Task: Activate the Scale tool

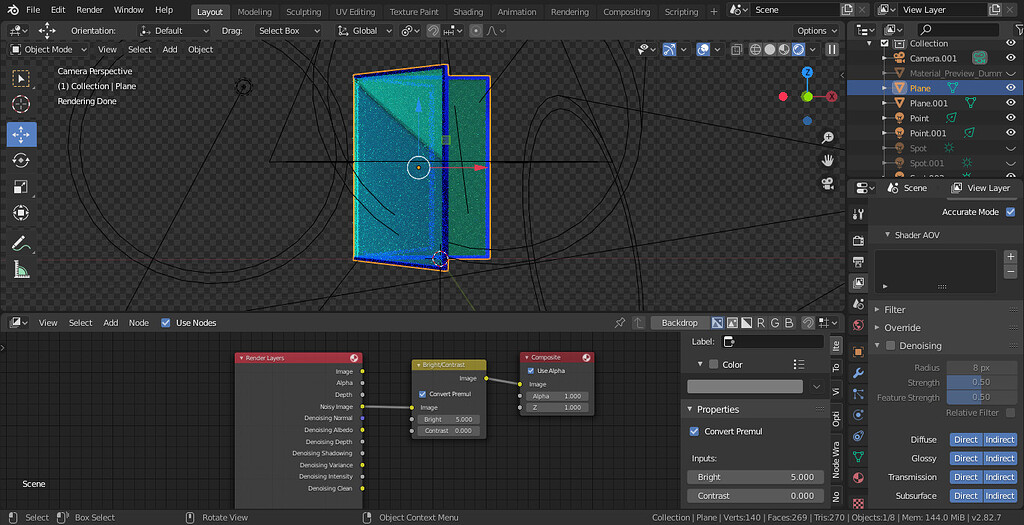Action: click(x=22, y=187)
